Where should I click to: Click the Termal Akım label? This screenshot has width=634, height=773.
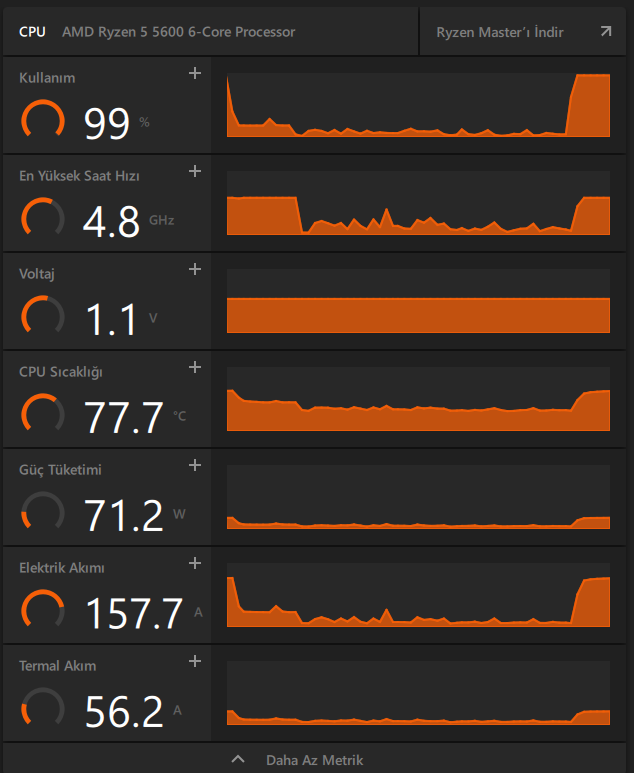(58, 666)
